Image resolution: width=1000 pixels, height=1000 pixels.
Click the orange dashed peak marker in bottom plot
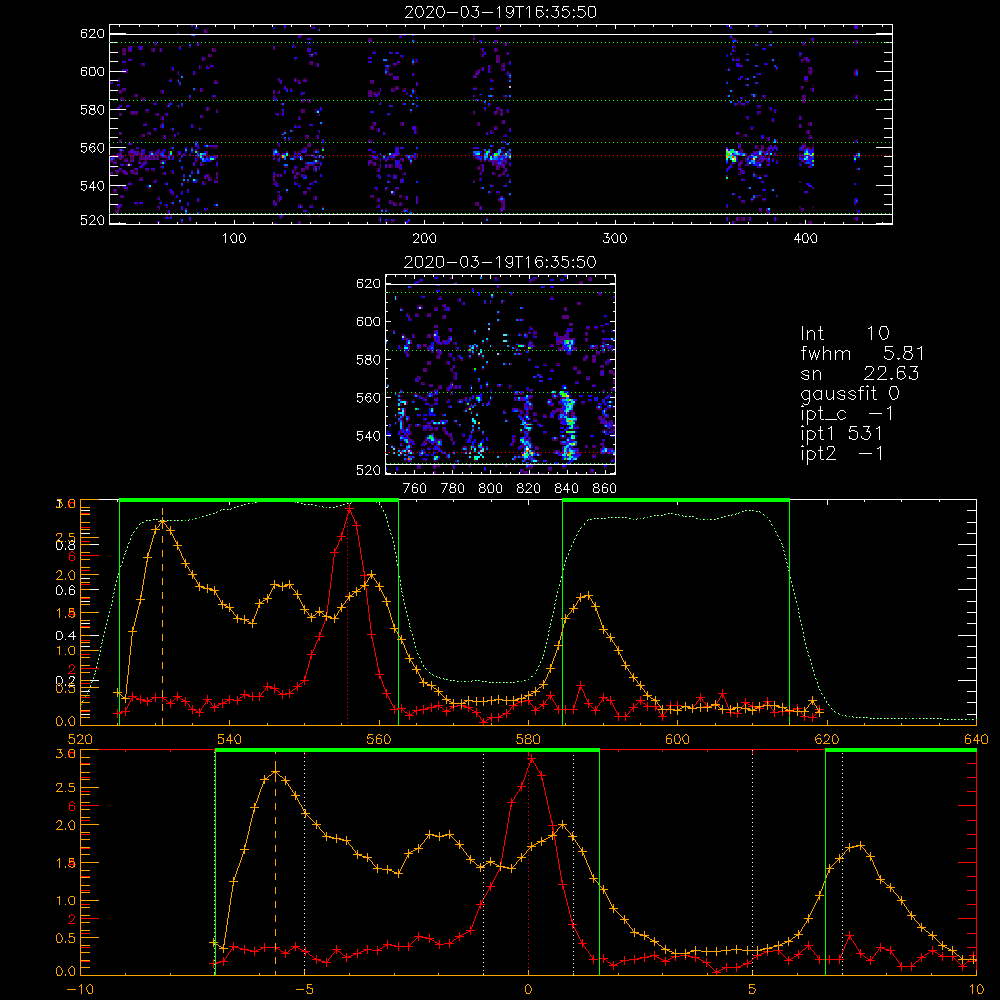[276, 867]
